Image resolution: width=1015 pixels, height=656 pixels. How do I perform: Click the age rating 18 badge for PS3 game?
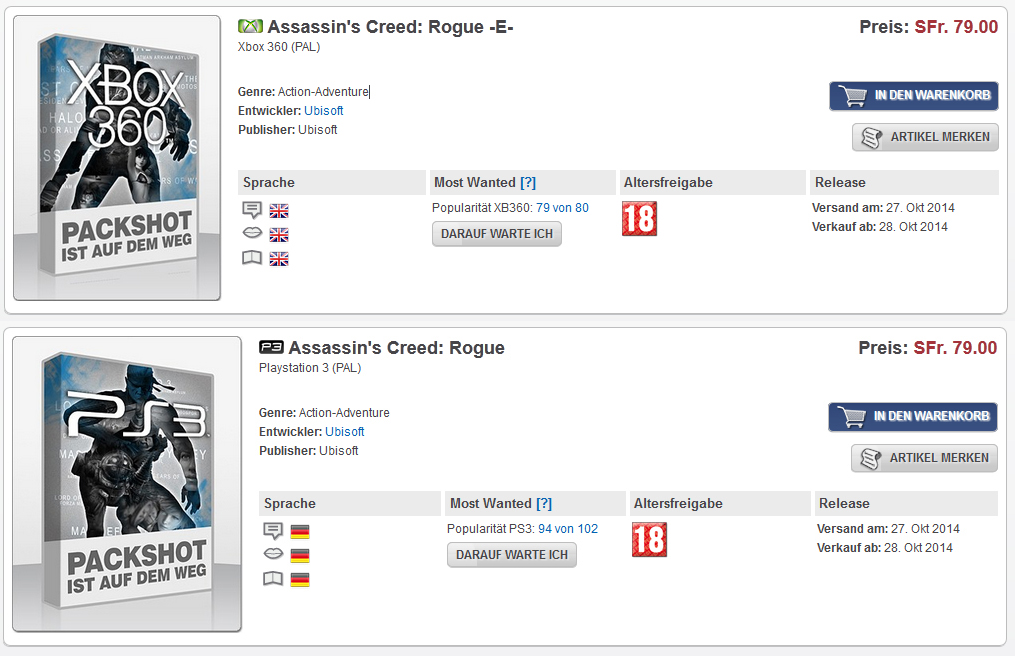[649, 539]
